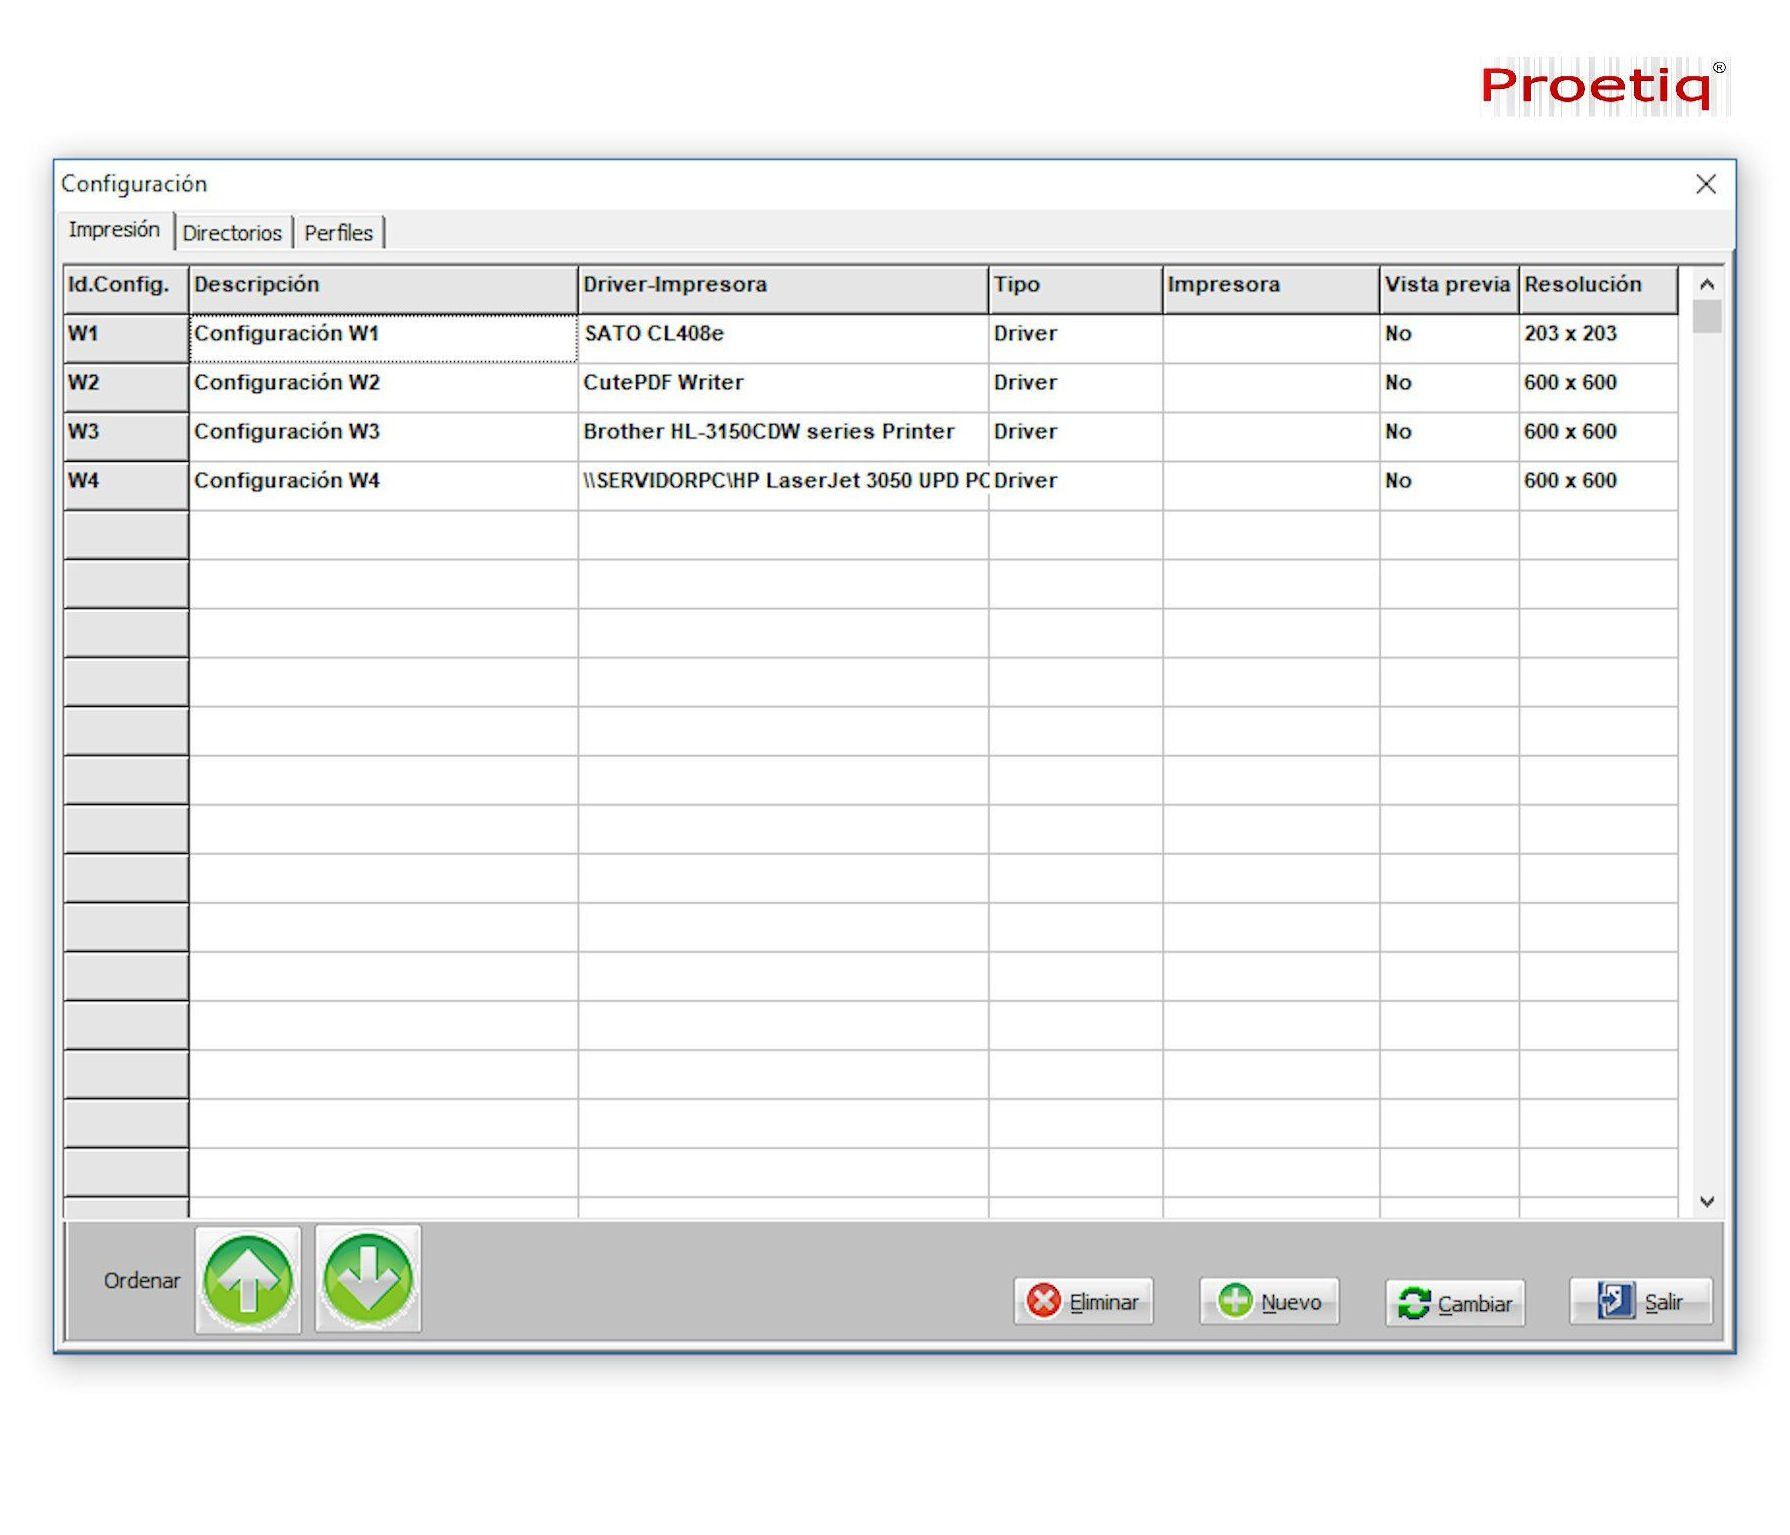The image size is (1790, 1535).
Task: Click the Brother HL-3150CDW printer cell
Action: [782, 433]
